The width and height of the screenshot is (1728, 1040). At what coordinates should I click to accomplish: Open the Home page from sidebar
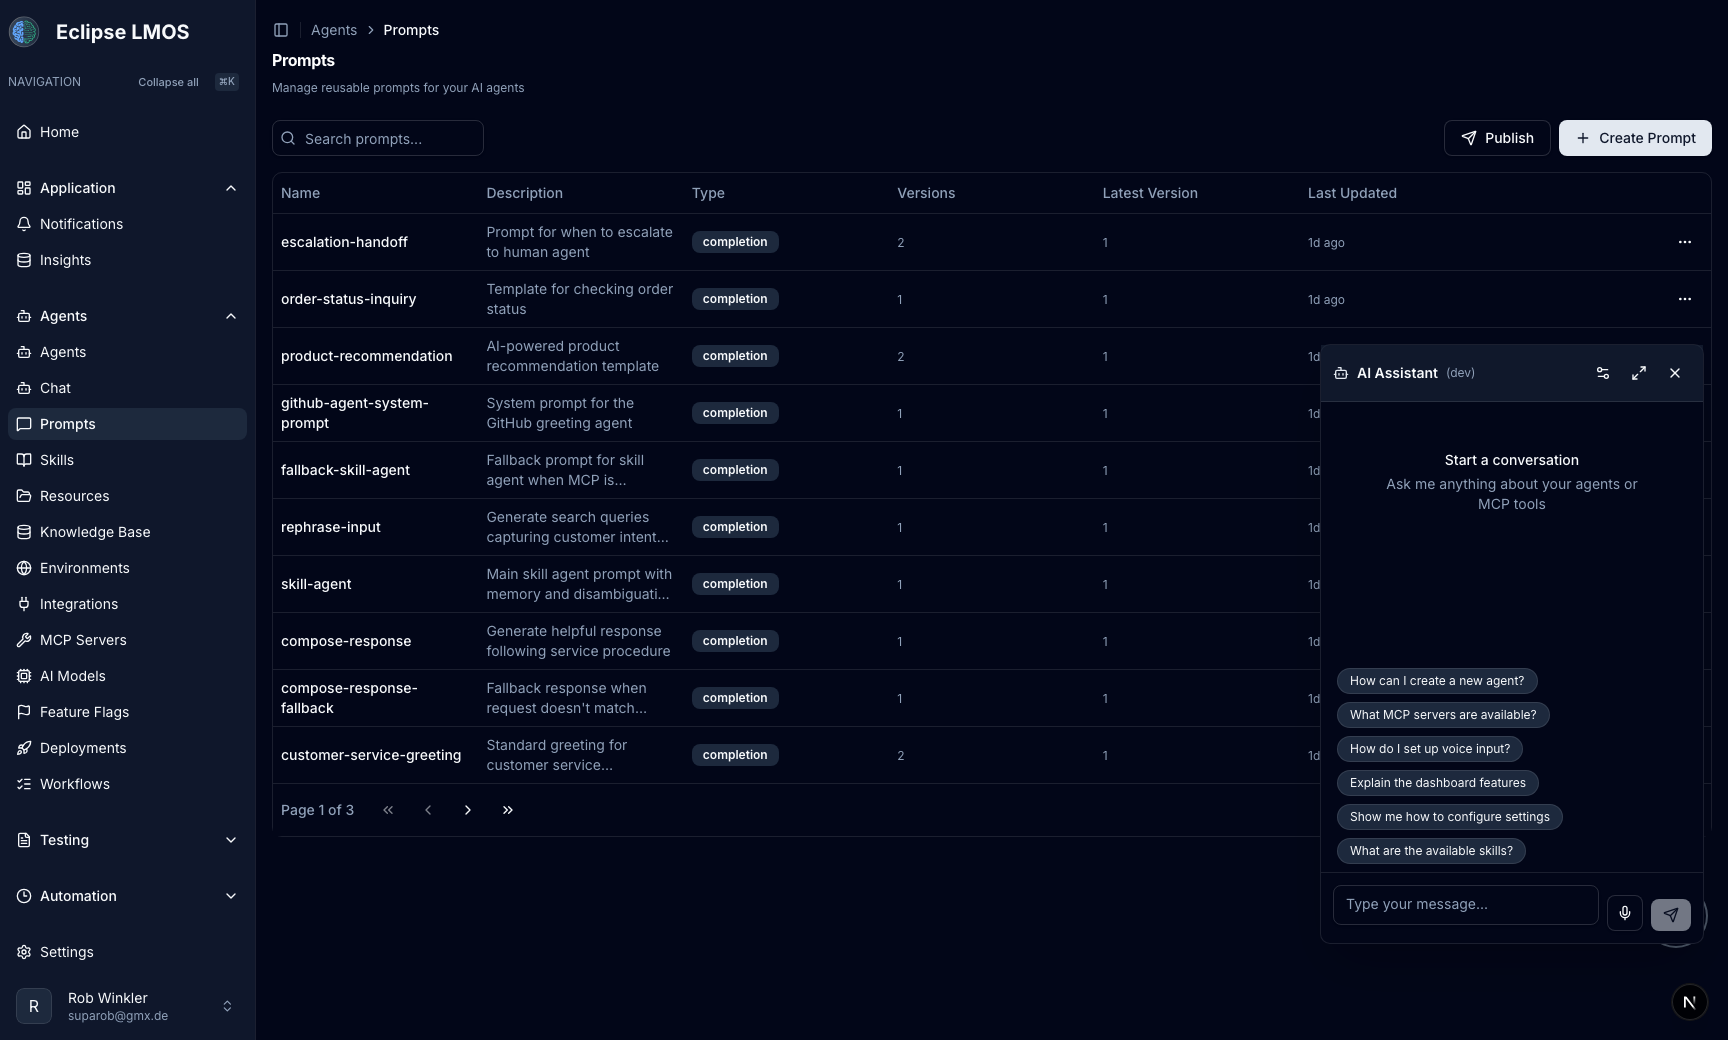127,132
